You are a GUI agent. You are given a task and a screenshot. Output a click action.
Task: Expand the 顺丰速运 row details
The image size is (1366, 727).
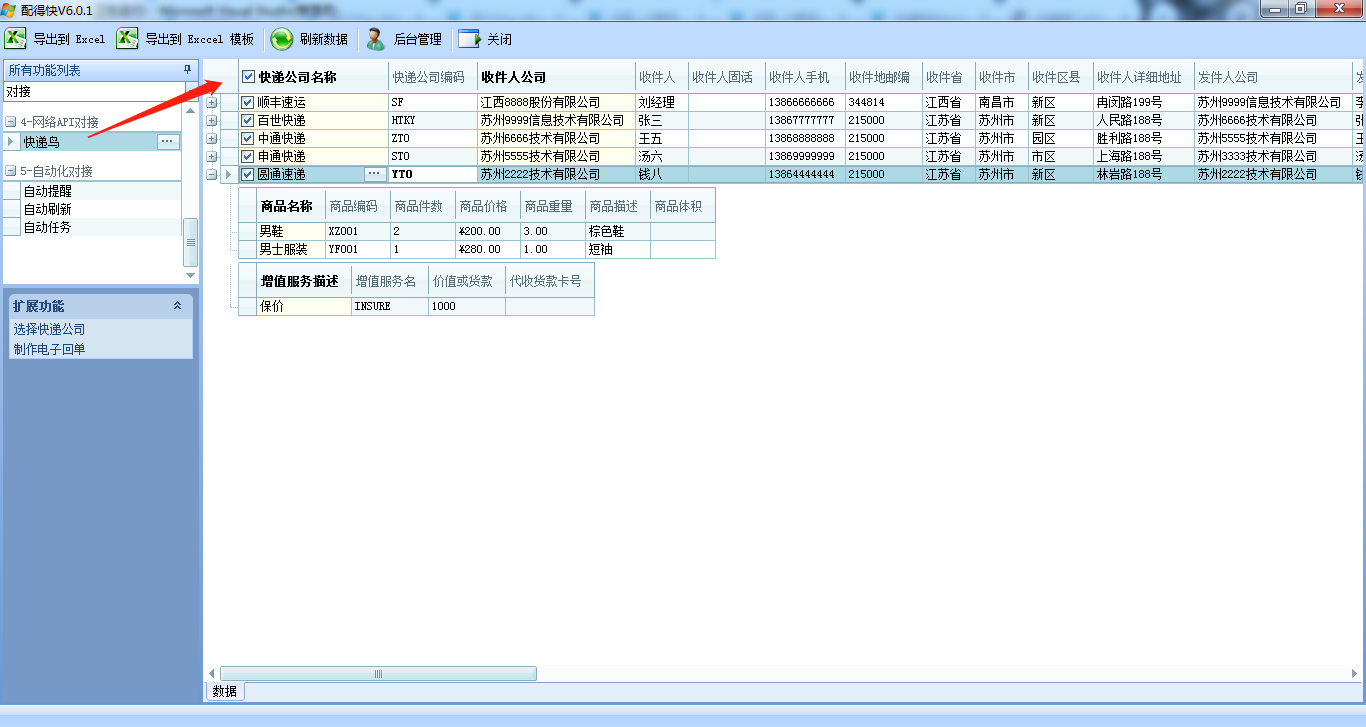coord(212,102)
